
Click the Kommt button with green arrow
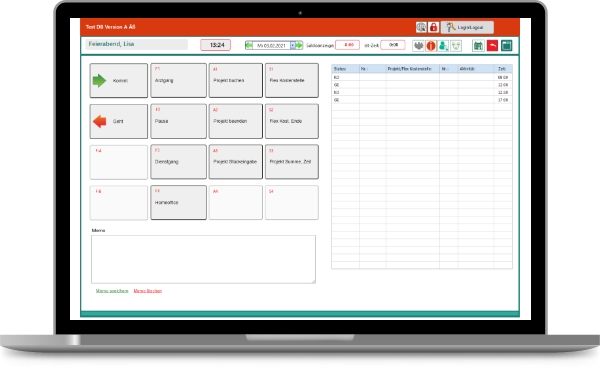(119, 80)
